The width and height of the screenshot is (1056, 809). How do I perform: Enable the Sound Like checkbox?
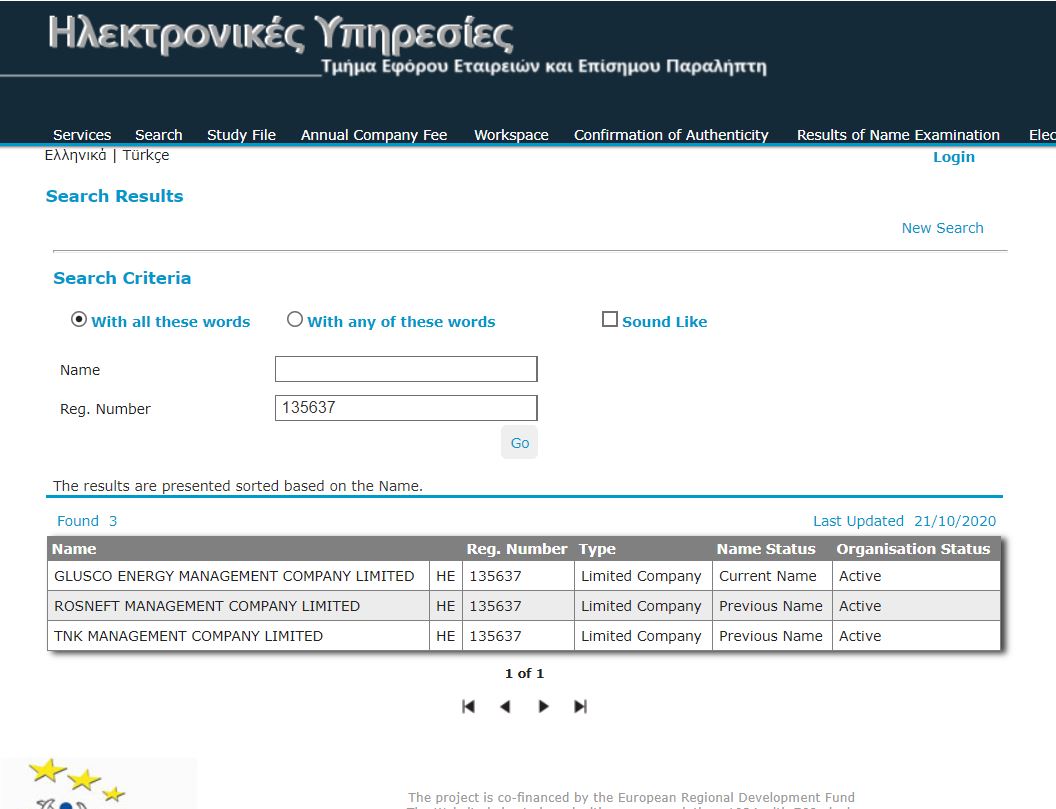tap(609, 320)
